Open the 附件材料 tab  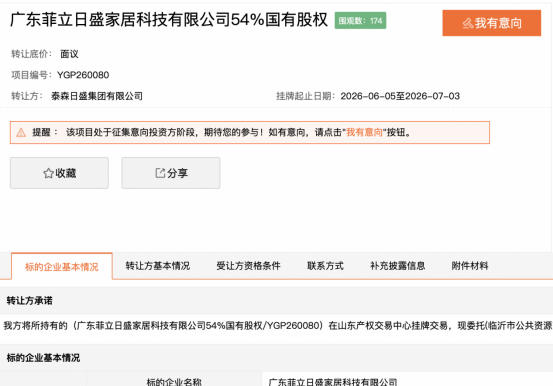click(x=470, y=266)
